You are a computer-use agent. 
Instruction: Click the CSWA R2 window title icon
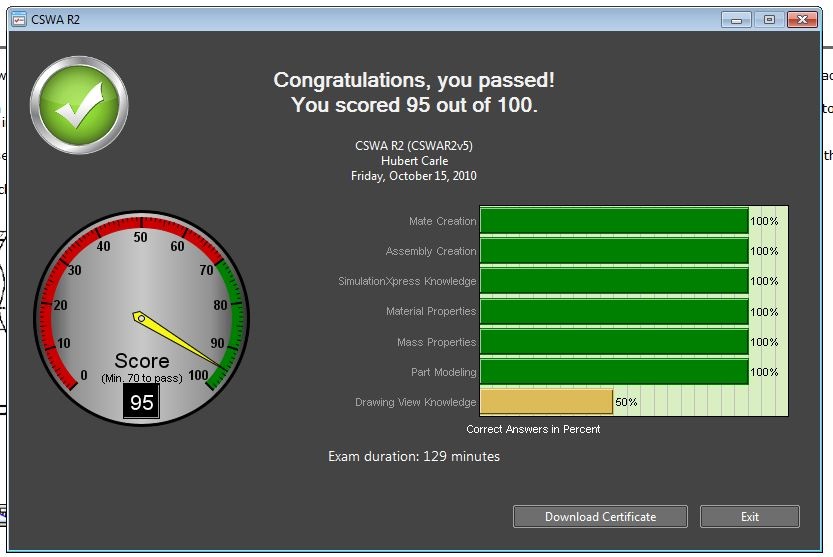19,20
